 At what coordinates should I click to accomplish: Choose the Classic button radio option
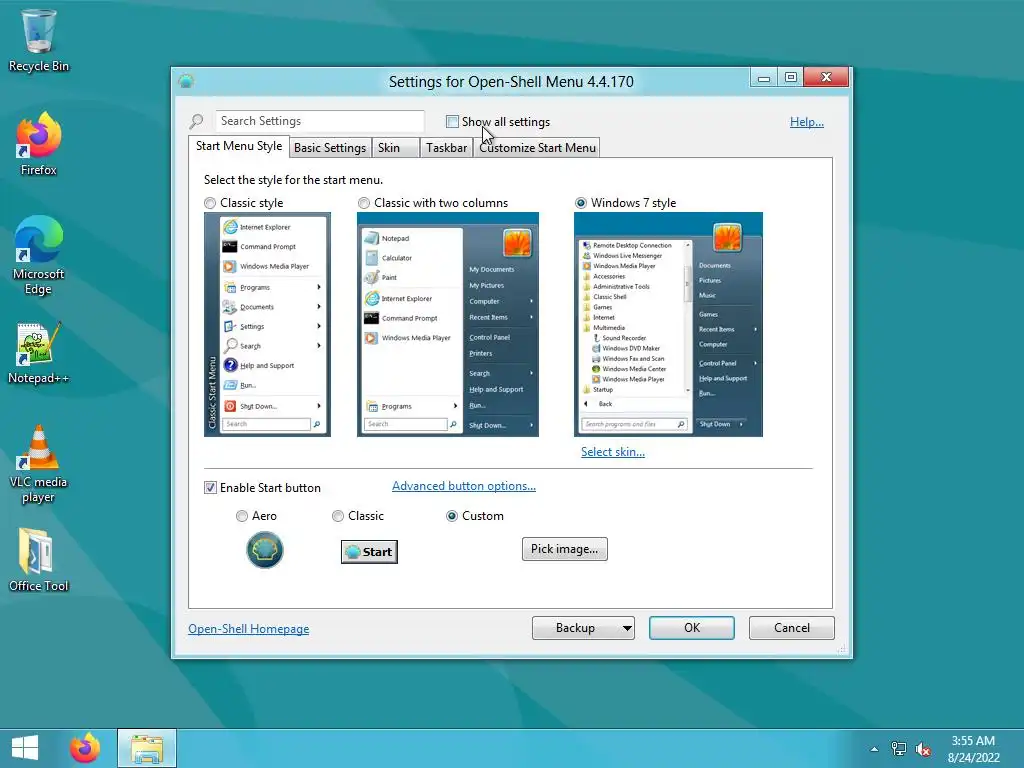[338, 516]
